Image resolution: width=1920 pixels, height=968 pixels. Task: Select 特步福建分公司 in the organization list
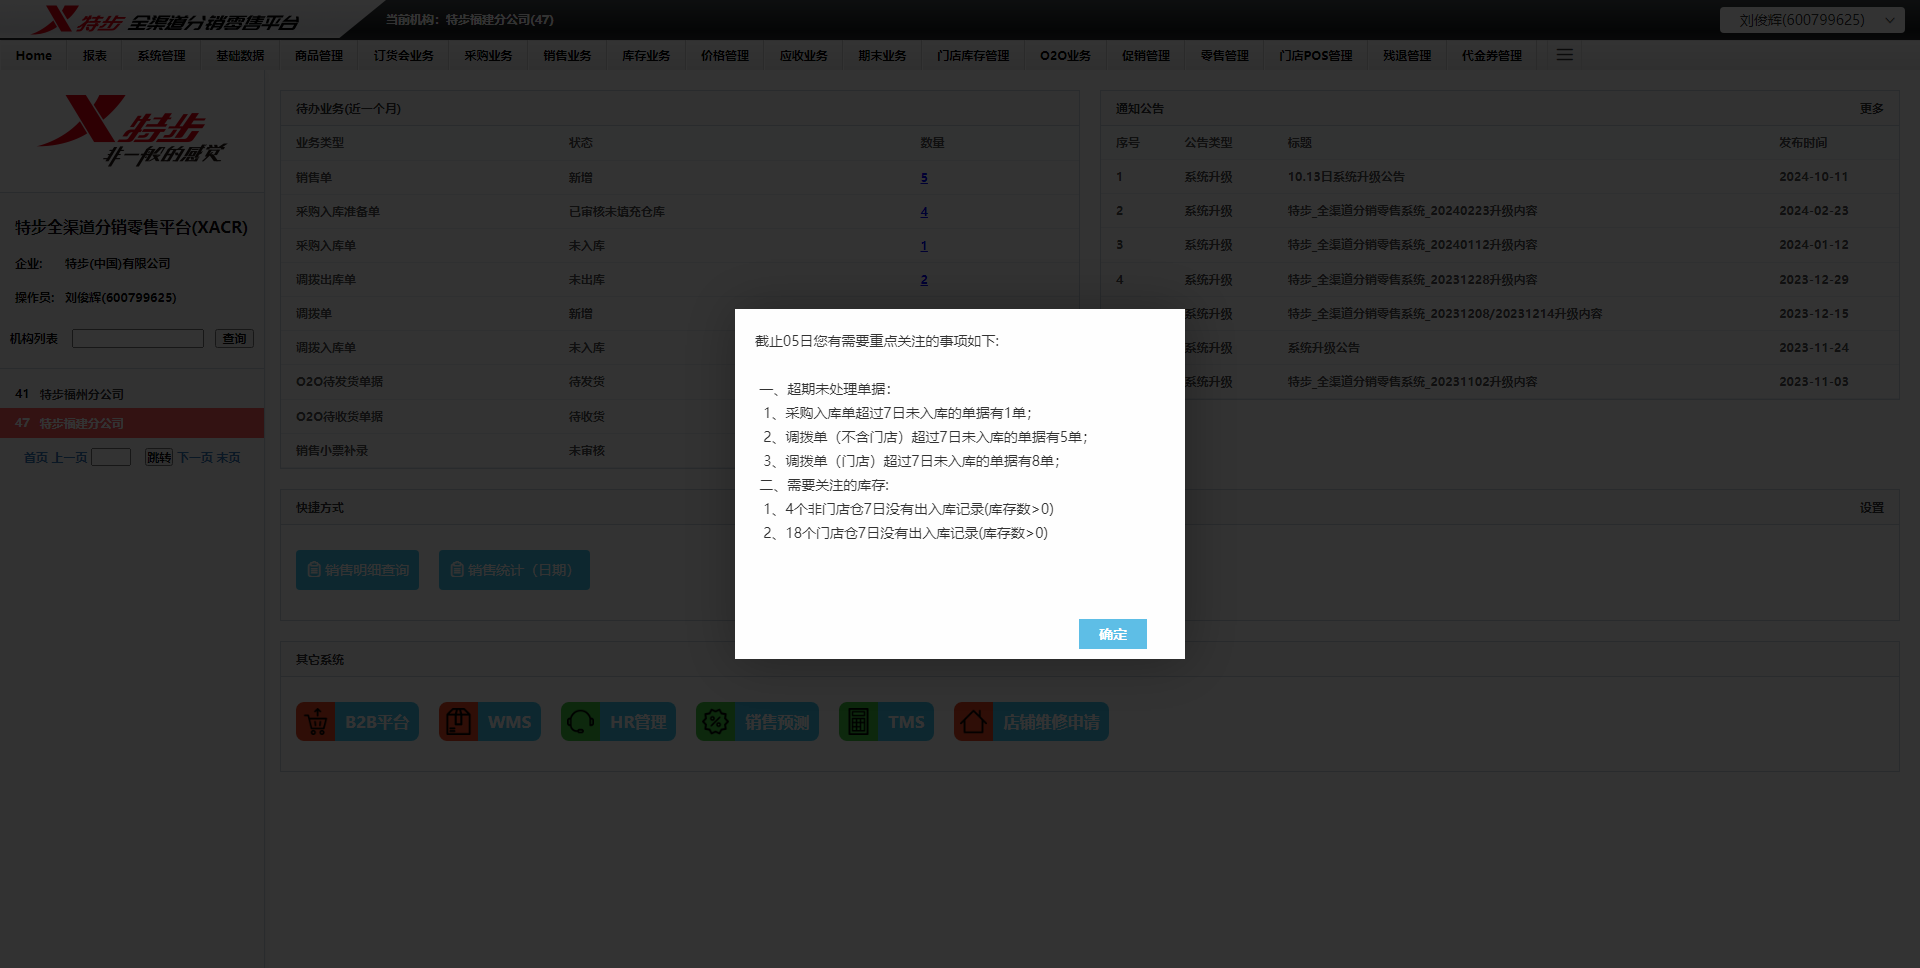tap(132, 423)
